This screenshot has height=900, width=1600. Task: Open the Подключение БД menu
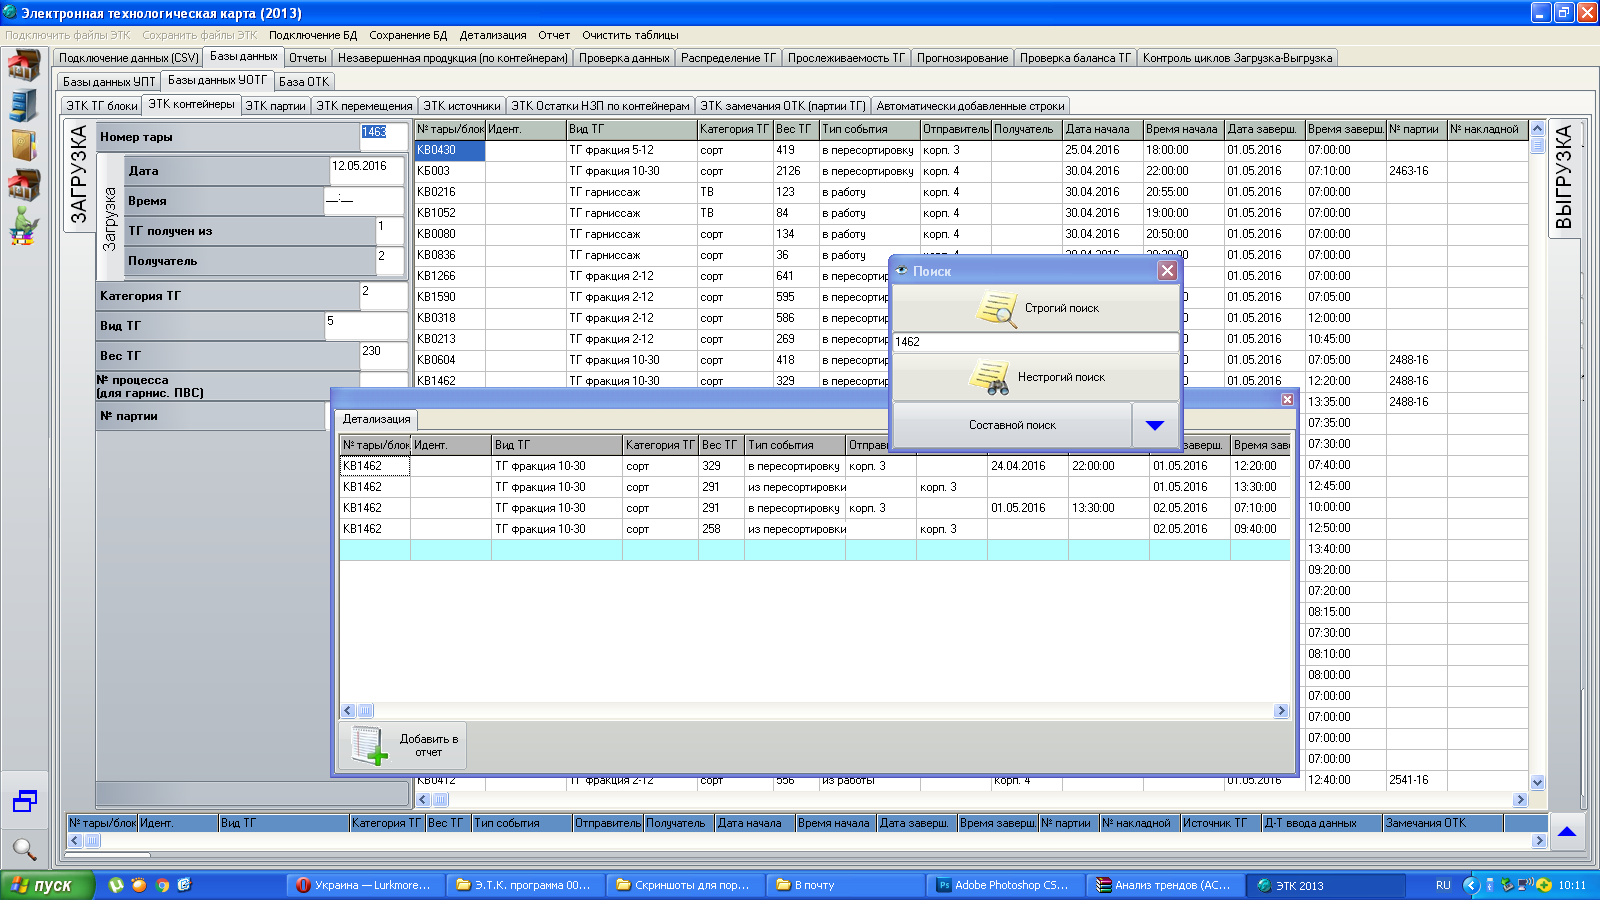312,35
